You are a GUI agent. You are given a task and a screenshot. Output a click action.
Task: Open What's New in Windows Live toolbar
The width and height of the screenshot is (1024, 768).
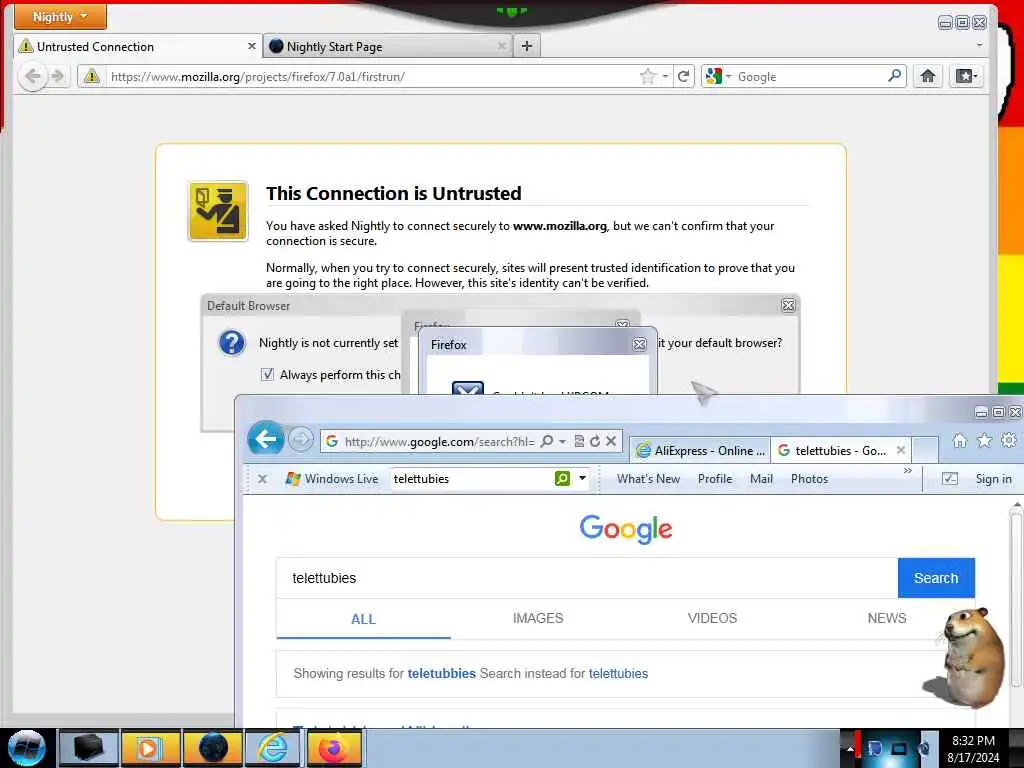648,479
